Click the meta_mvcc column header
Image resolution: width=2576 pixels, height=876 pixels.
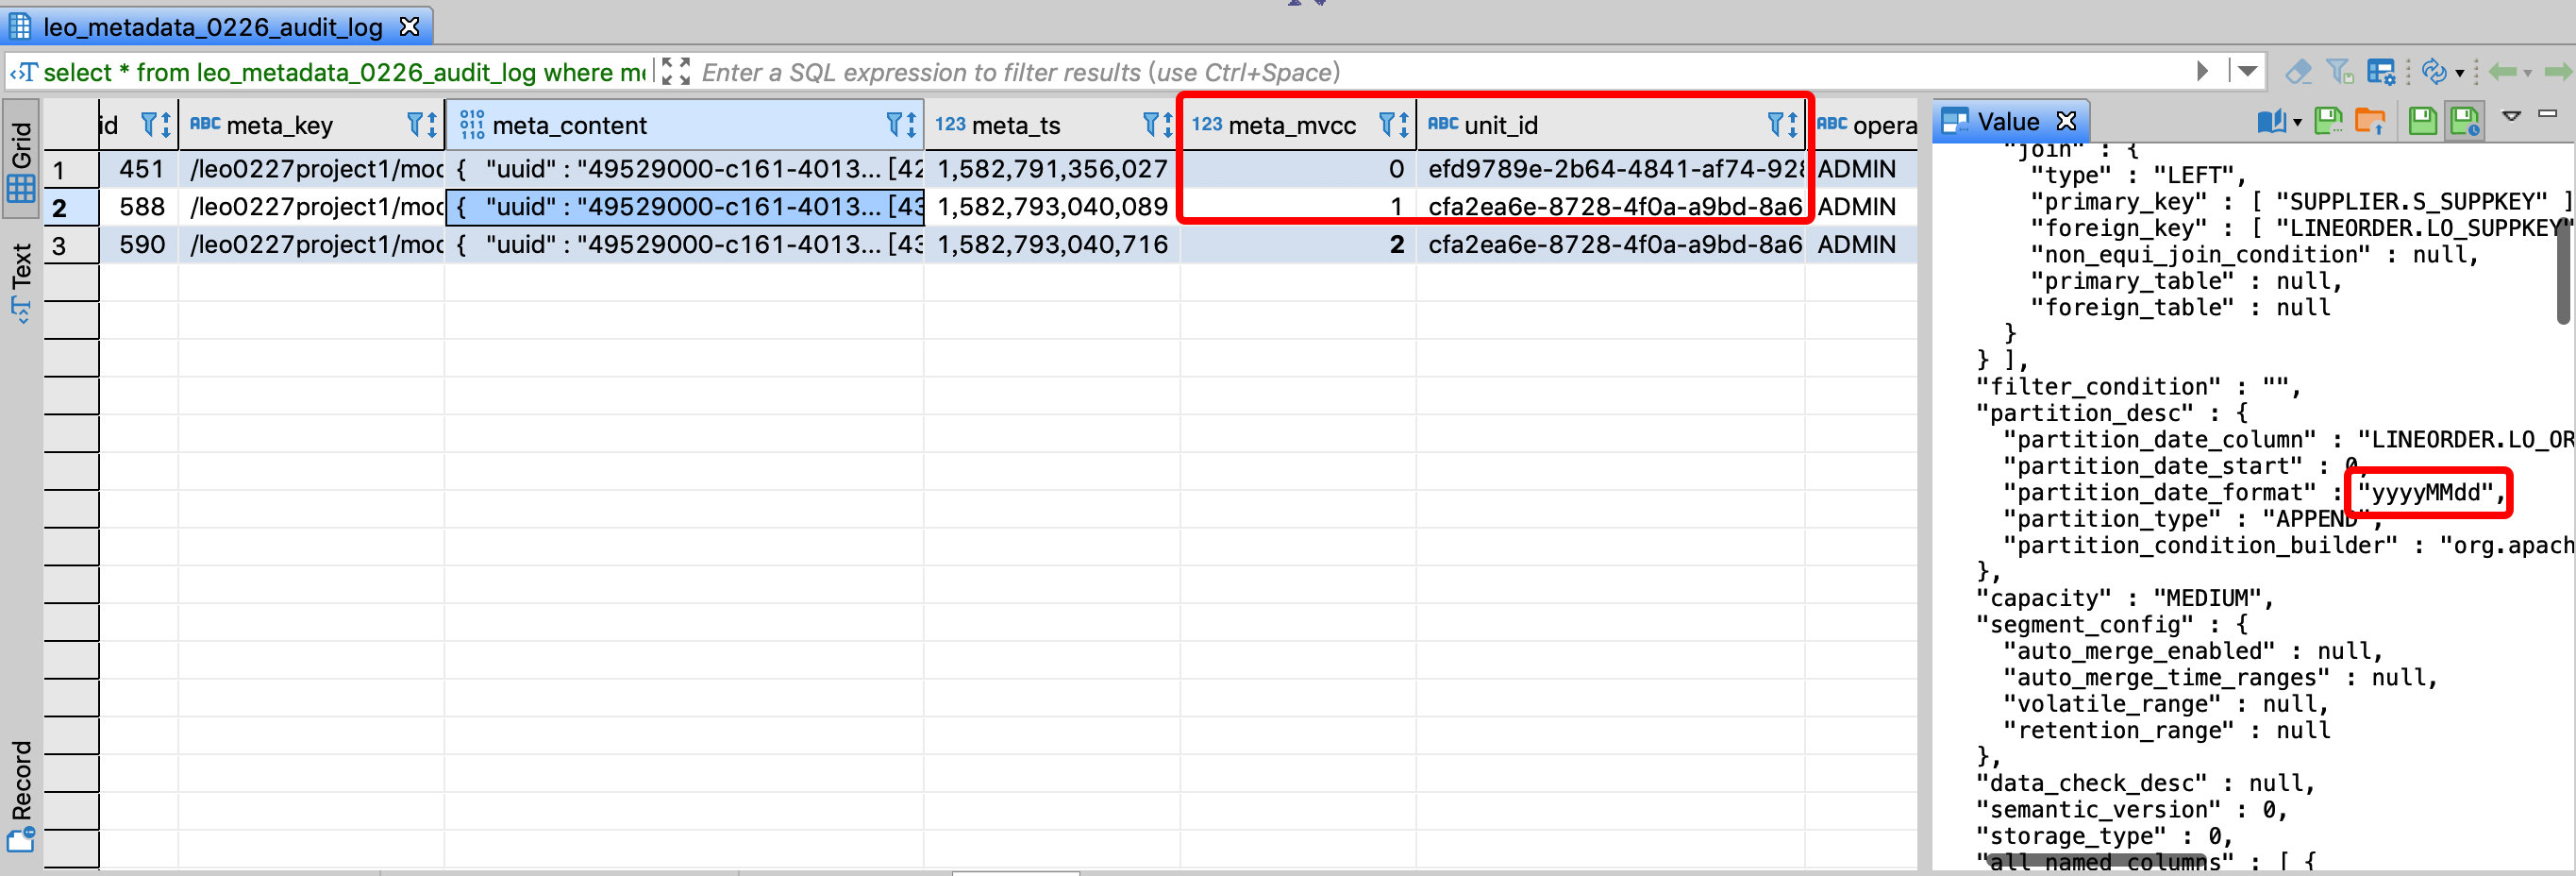(1291, 125)
